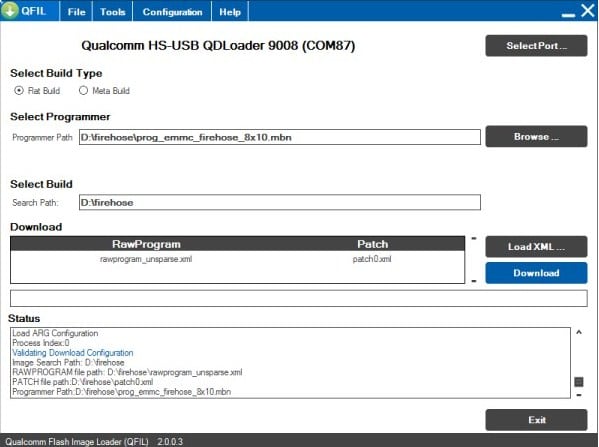Click the Status log scroll-down arrow
The width and height of the screenshot is (599, 447).
point(579,395)
